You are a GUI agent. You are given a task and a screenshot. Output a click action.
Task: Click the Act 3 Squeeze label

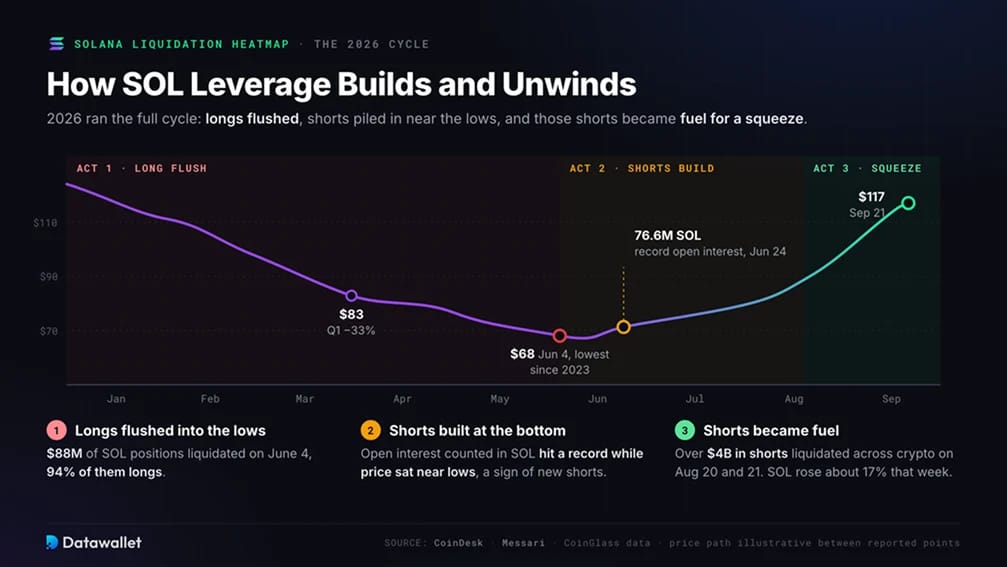click(x=867, y=168)
